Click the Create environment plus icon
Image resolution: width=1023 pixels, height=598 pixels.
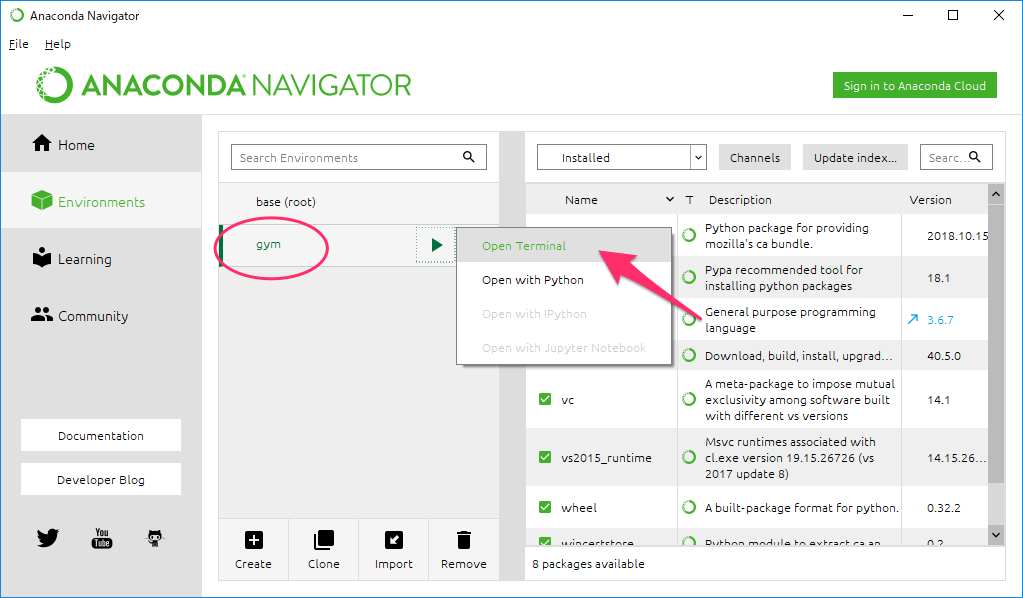254,540
